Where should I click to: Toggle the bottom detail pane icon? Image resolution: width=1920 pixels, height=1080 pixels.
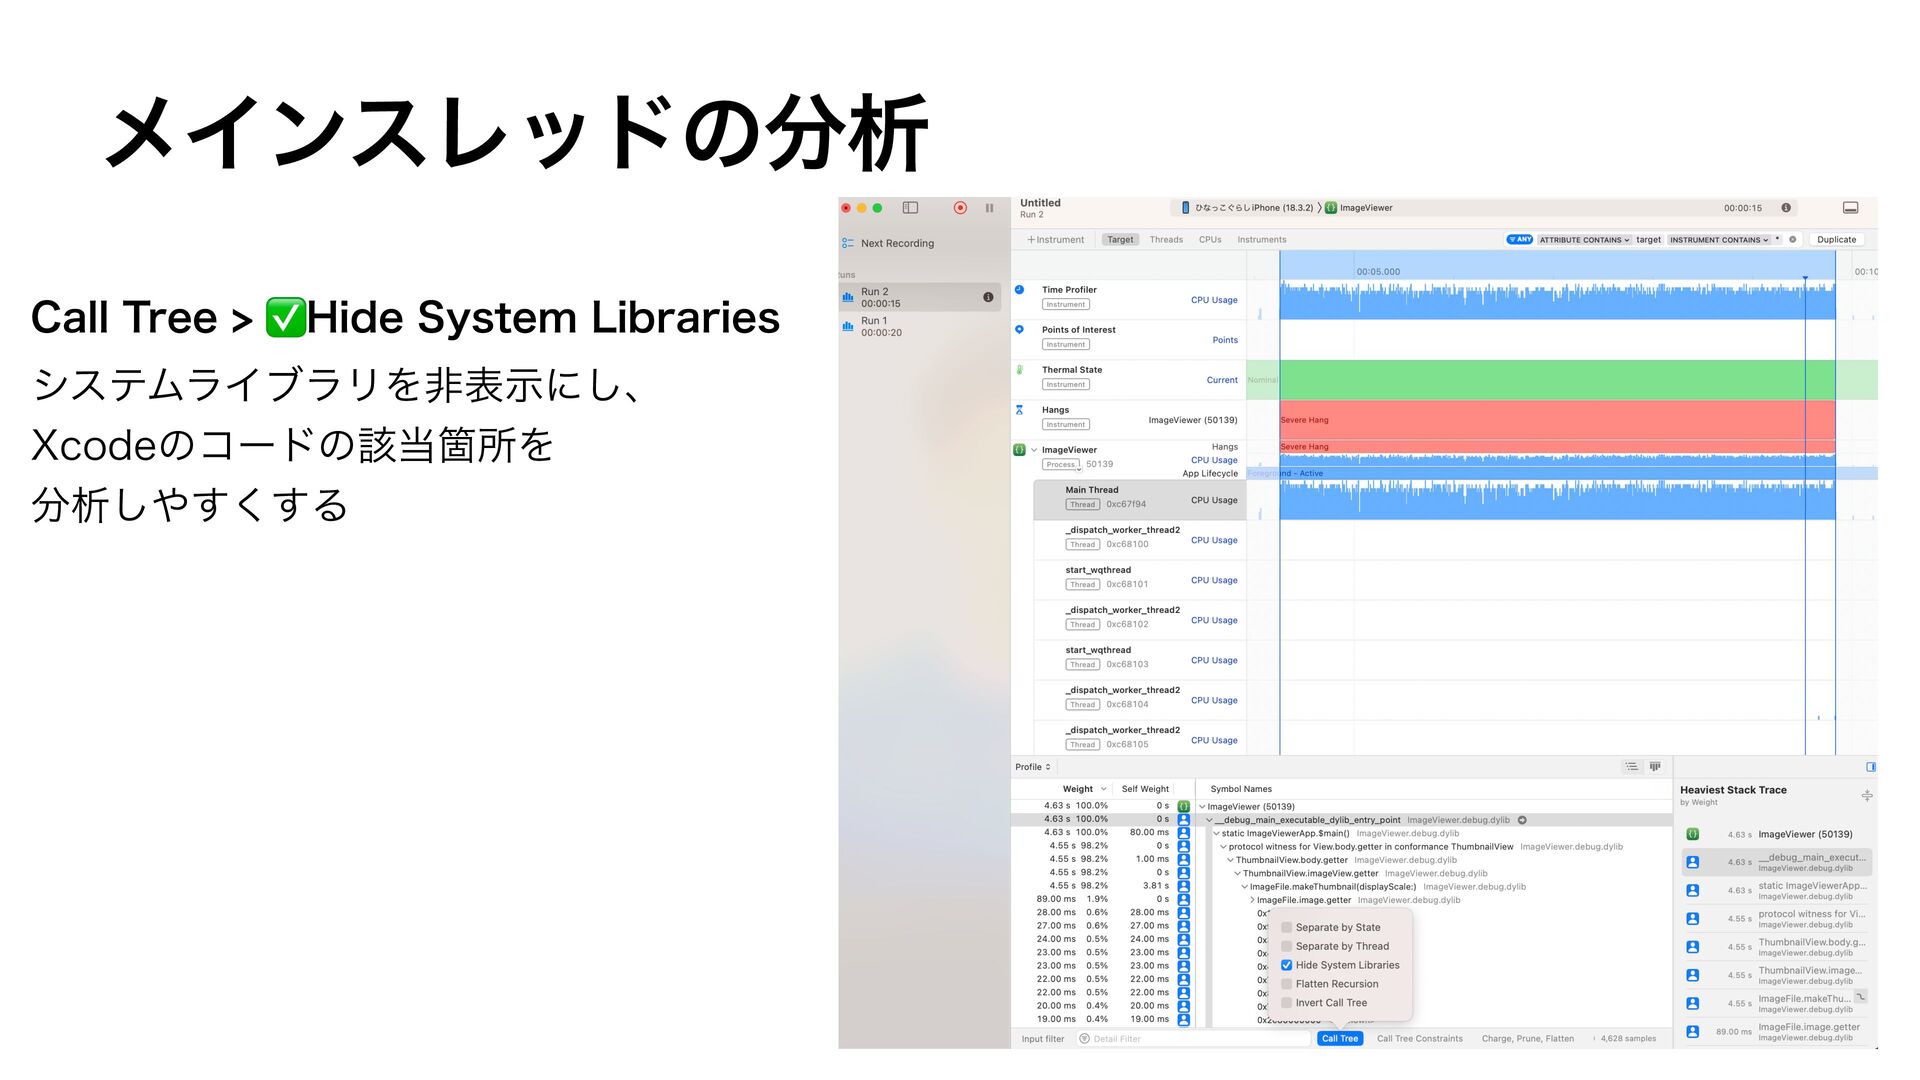click(x=1850, y=208)
